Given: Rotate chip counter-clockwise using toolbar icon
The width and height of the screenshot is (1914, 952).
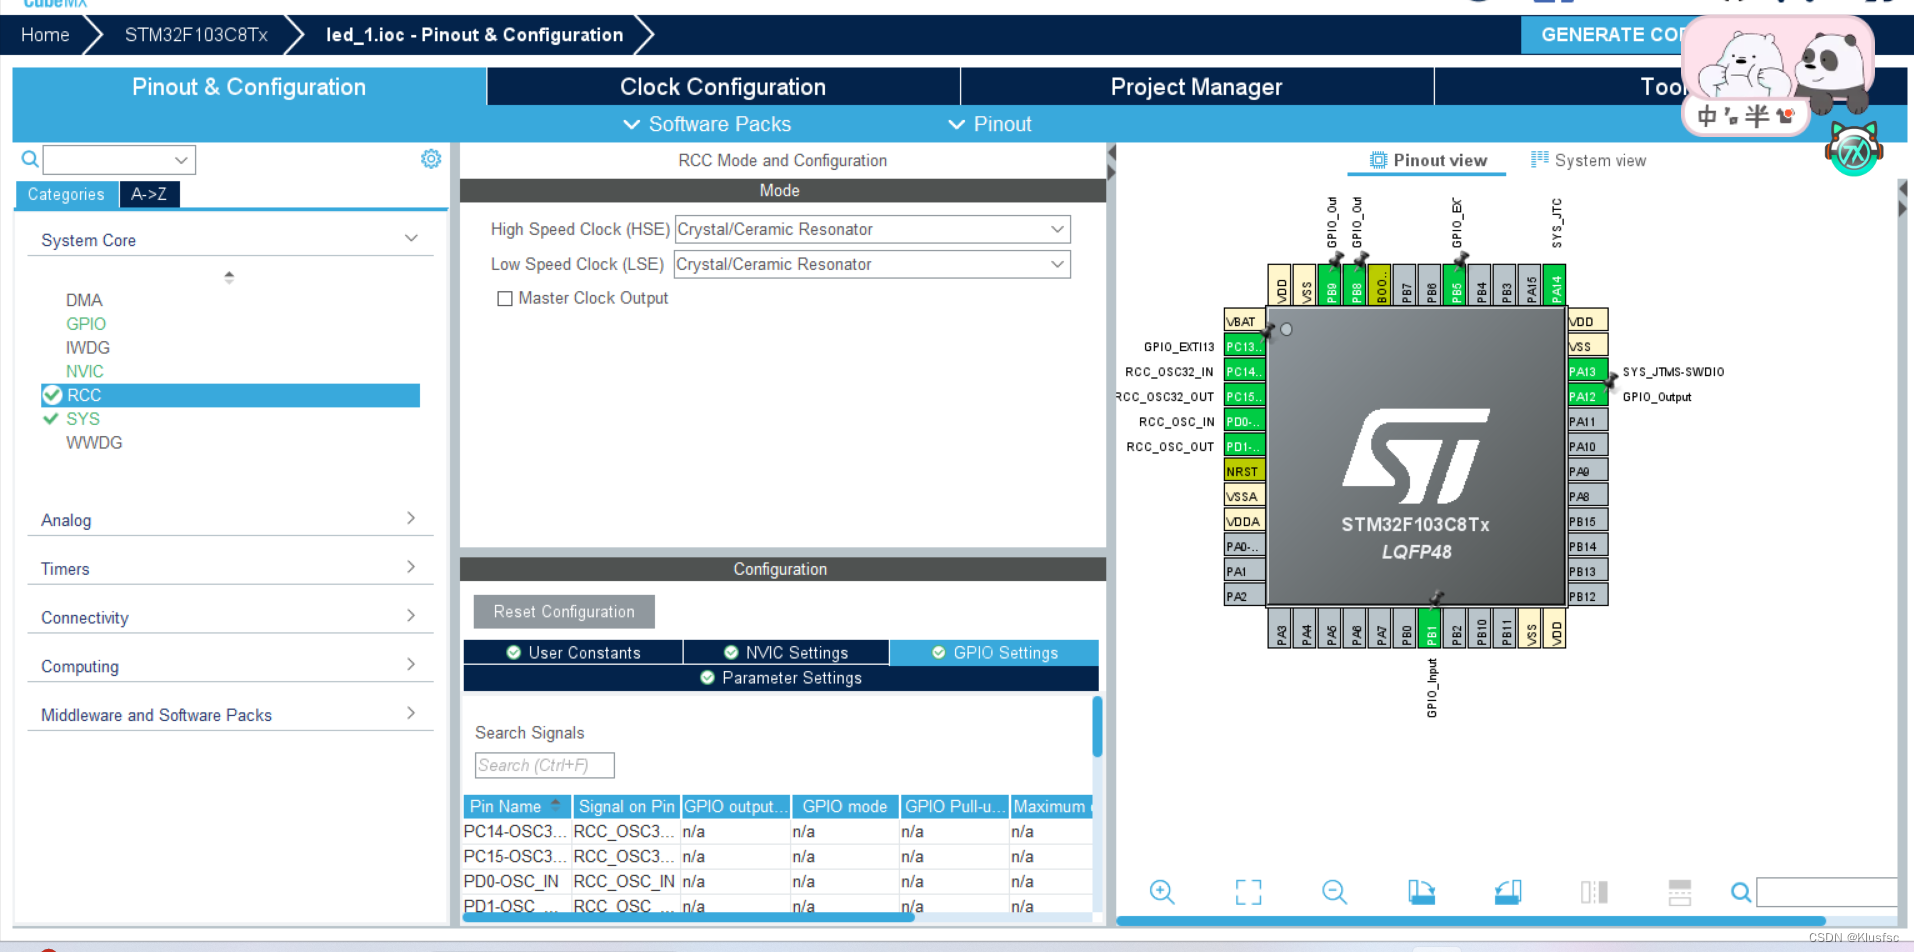Looking at the screenshot, I should [x=1507, y=892].
